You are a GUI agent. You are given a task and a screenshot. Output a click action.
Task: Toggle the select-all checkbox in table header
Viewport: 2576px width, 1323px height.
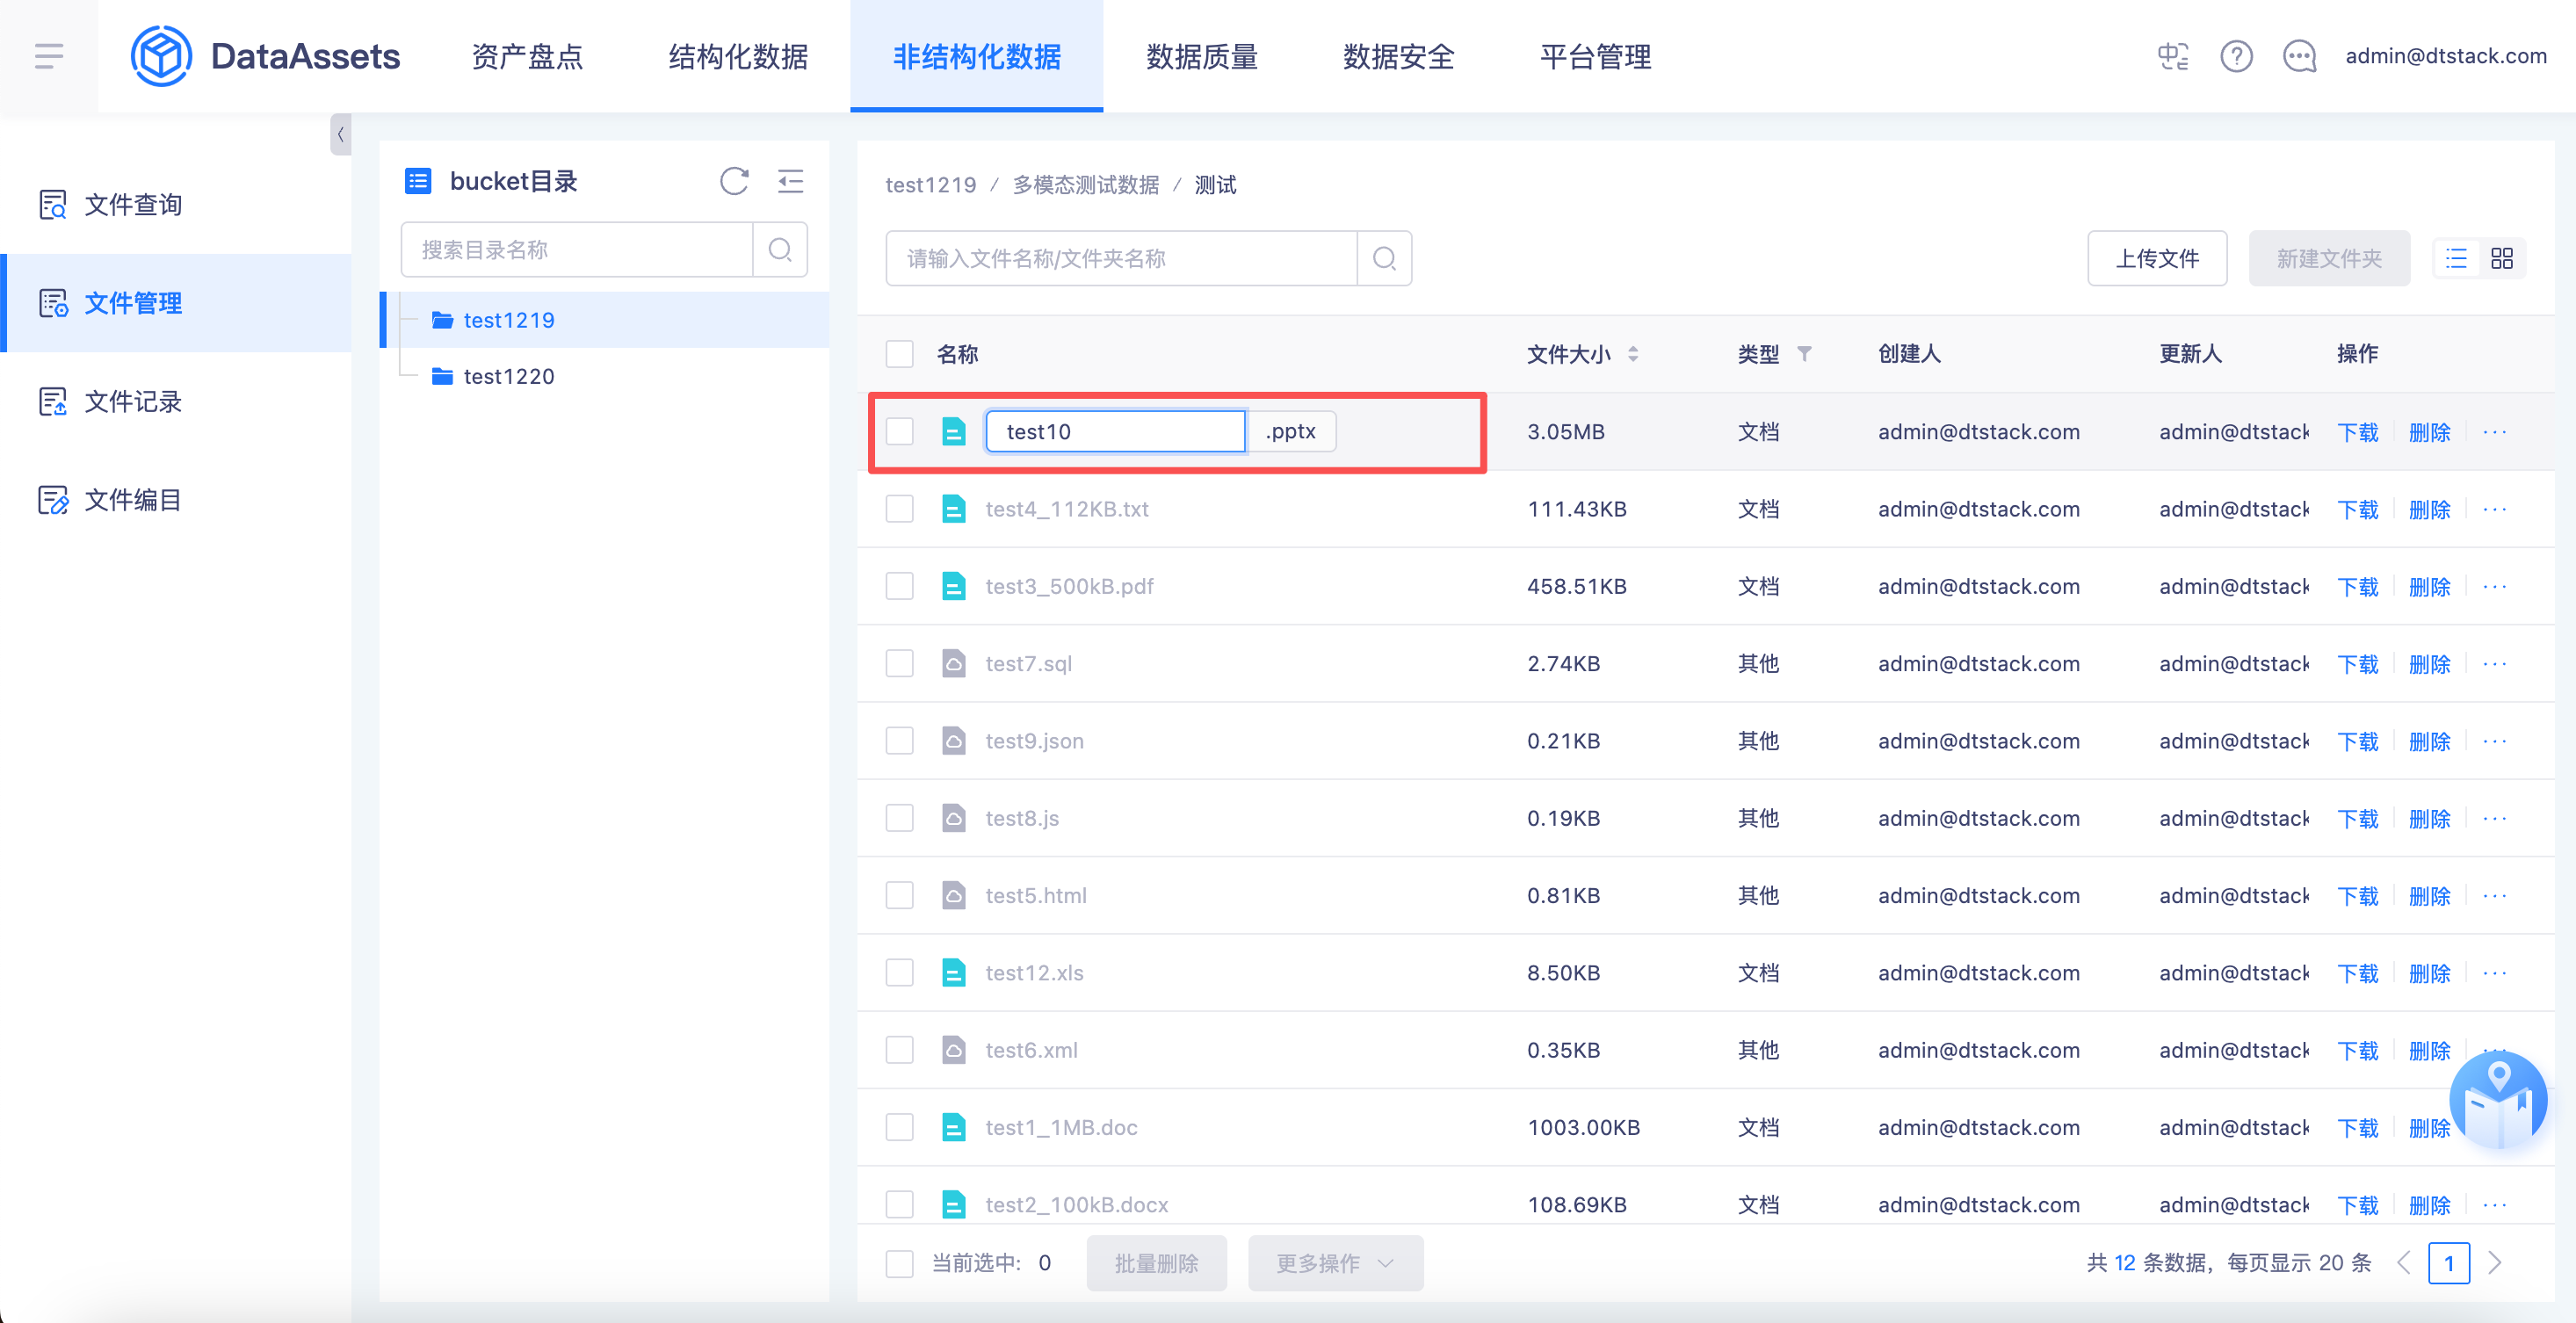coord(900,354)
